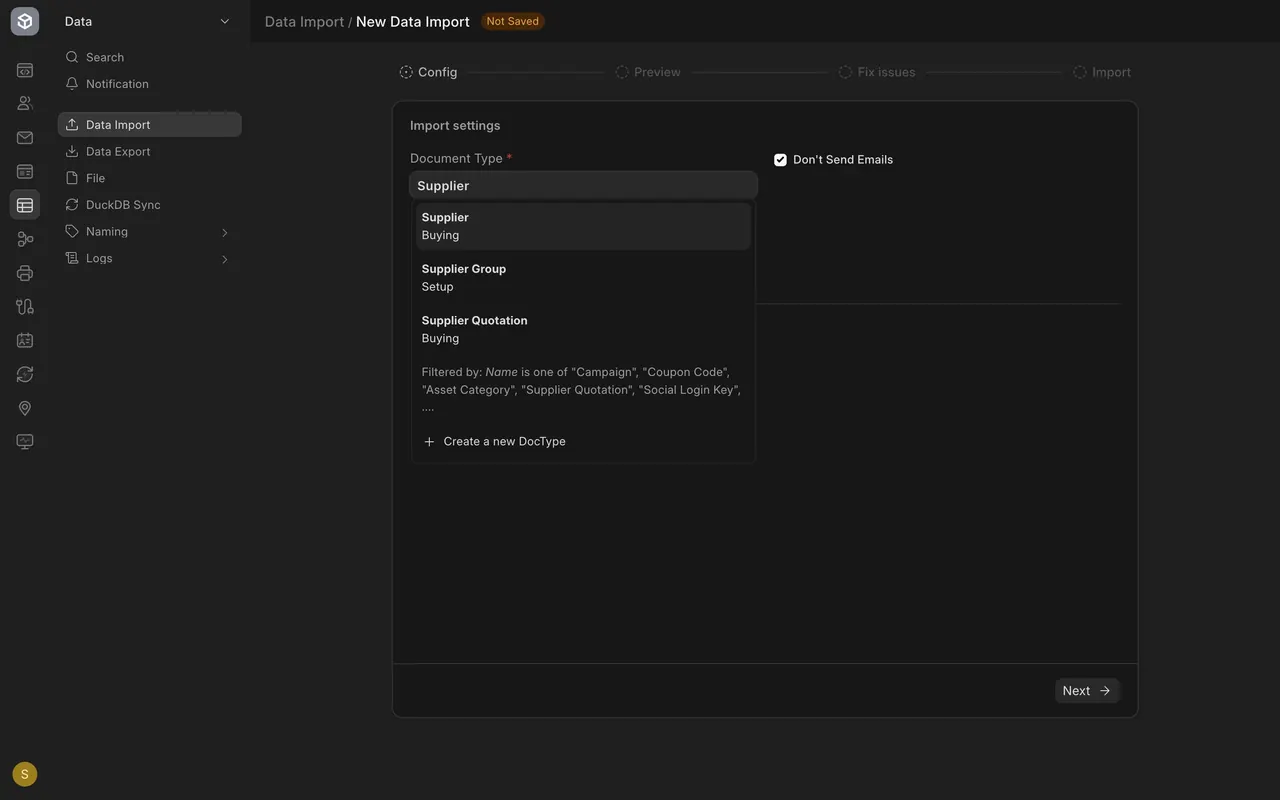The width and height of the screenshot is (1280, 800).
Task: Open the workflow nodes icon in rail
Action: pyautogui.click(x=25, y=239)
